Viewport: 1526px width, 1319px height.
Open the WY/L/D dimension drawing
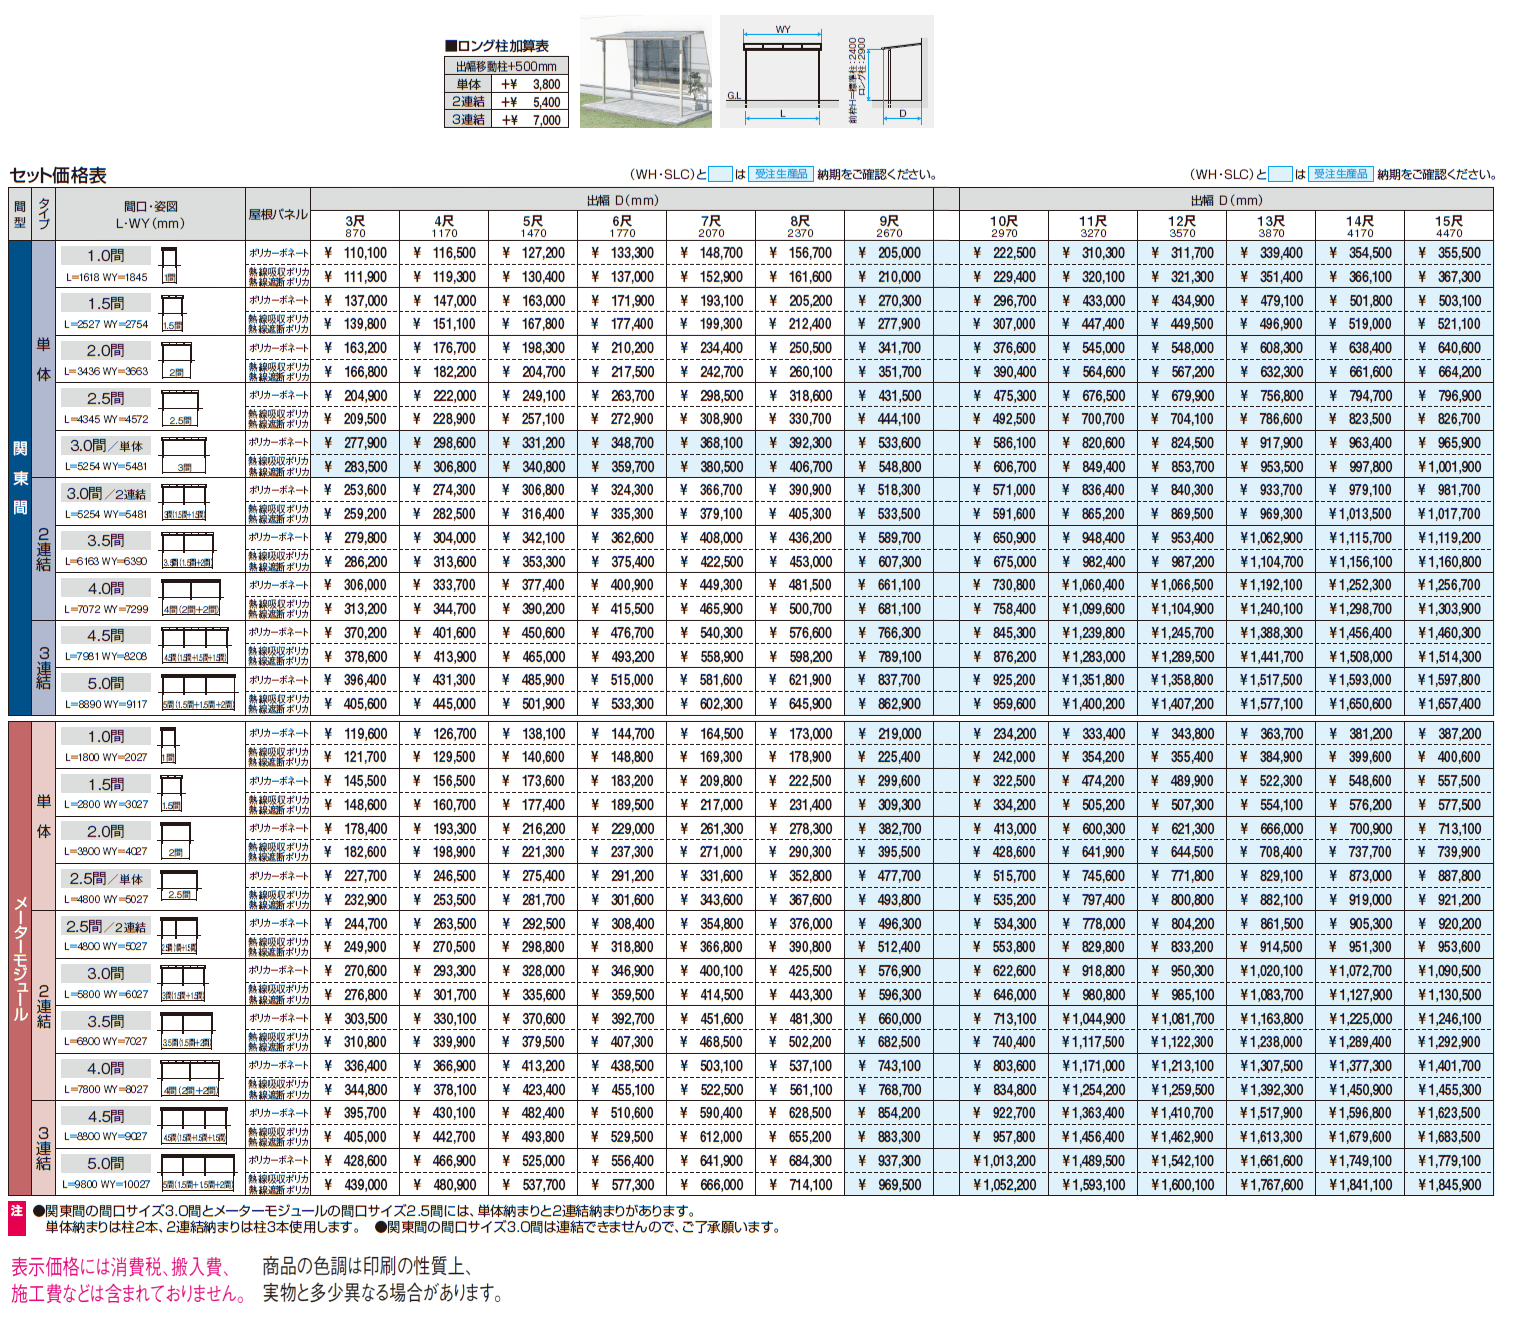pos(827,71)
